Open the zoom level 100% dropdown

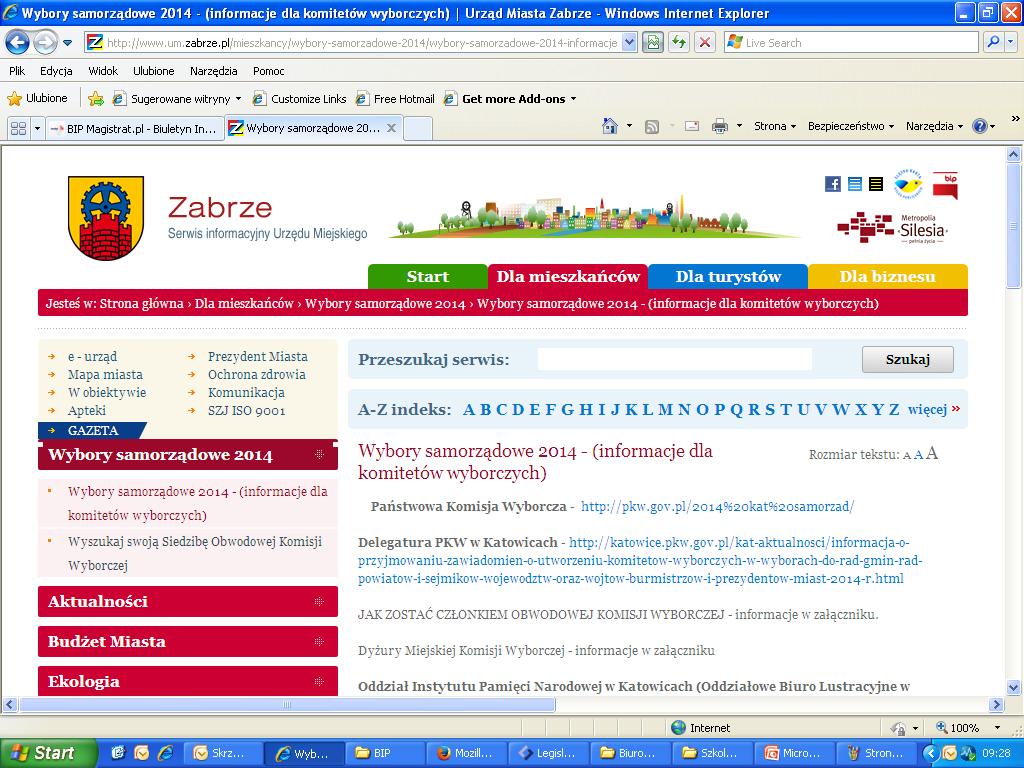(997, 728)
